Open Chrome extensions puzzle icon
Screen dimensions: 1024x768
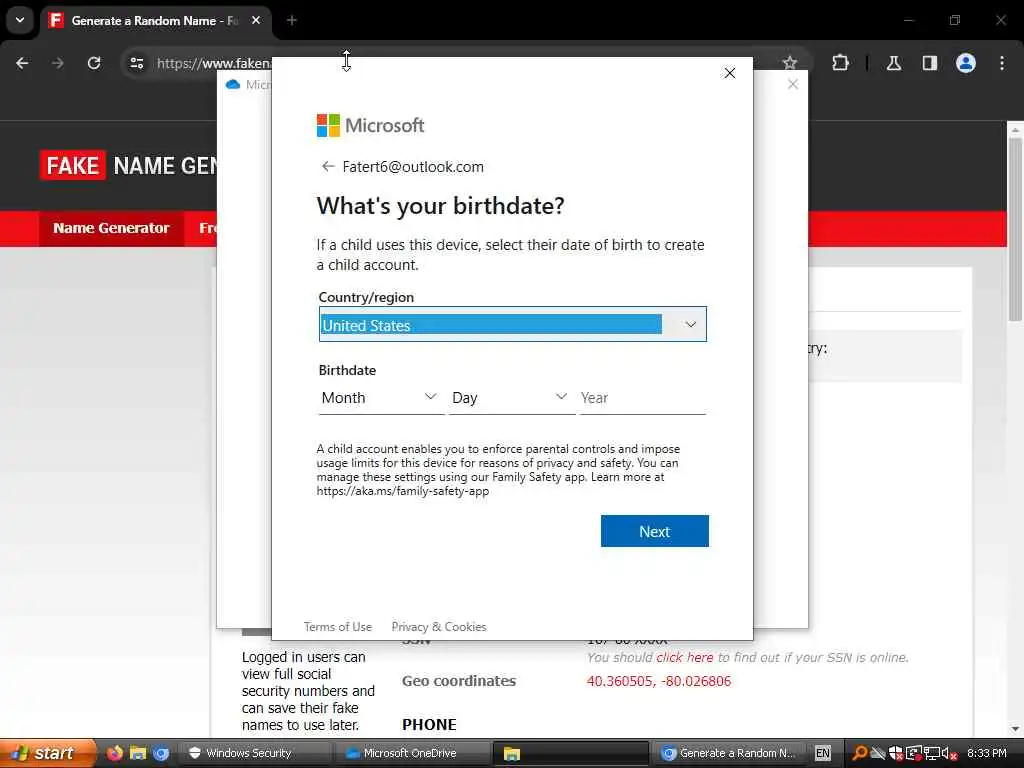tap(840, 63)
